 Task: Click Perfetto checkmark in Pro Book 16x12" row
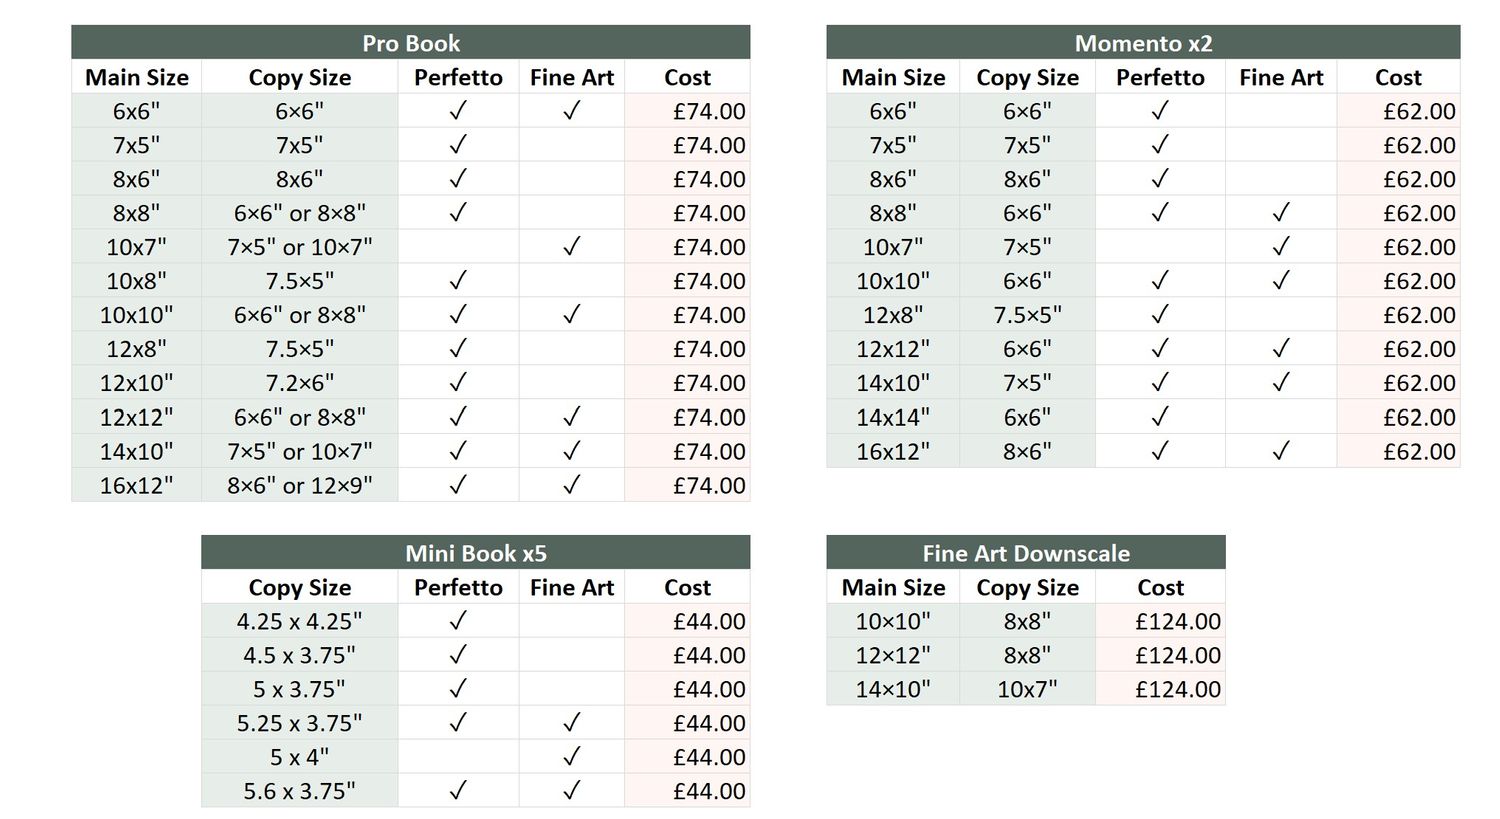(x=458, y=485)
